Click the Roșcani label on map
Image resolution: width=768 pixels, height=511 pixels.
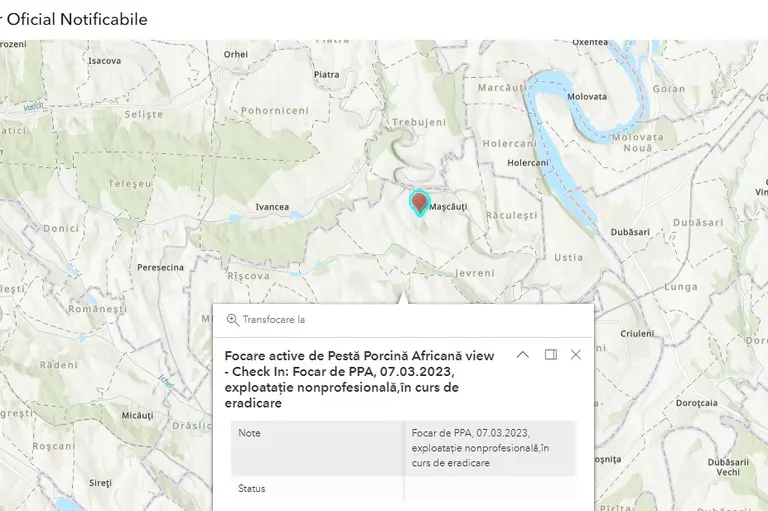(x=54, y=446)
